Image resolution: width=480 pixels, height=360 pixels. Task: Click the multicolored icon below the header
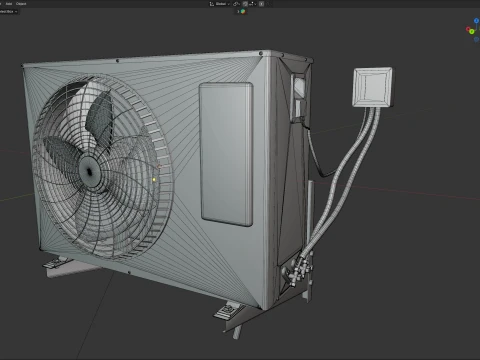click(243, 11)
